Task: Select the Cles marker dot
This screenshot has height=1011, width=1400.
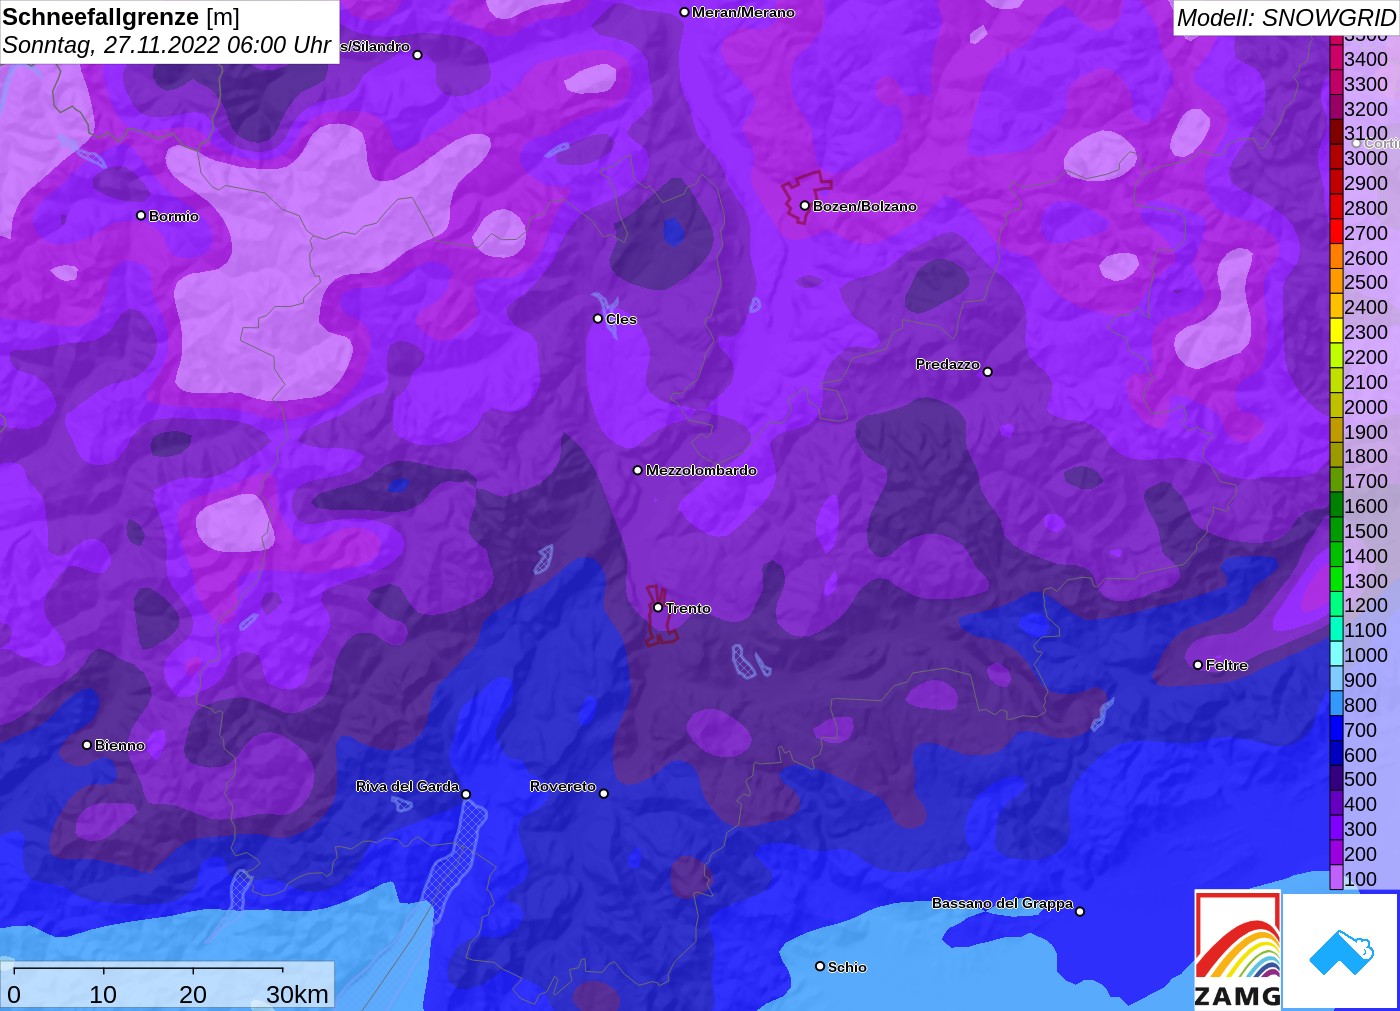Action: click(598, 319)
